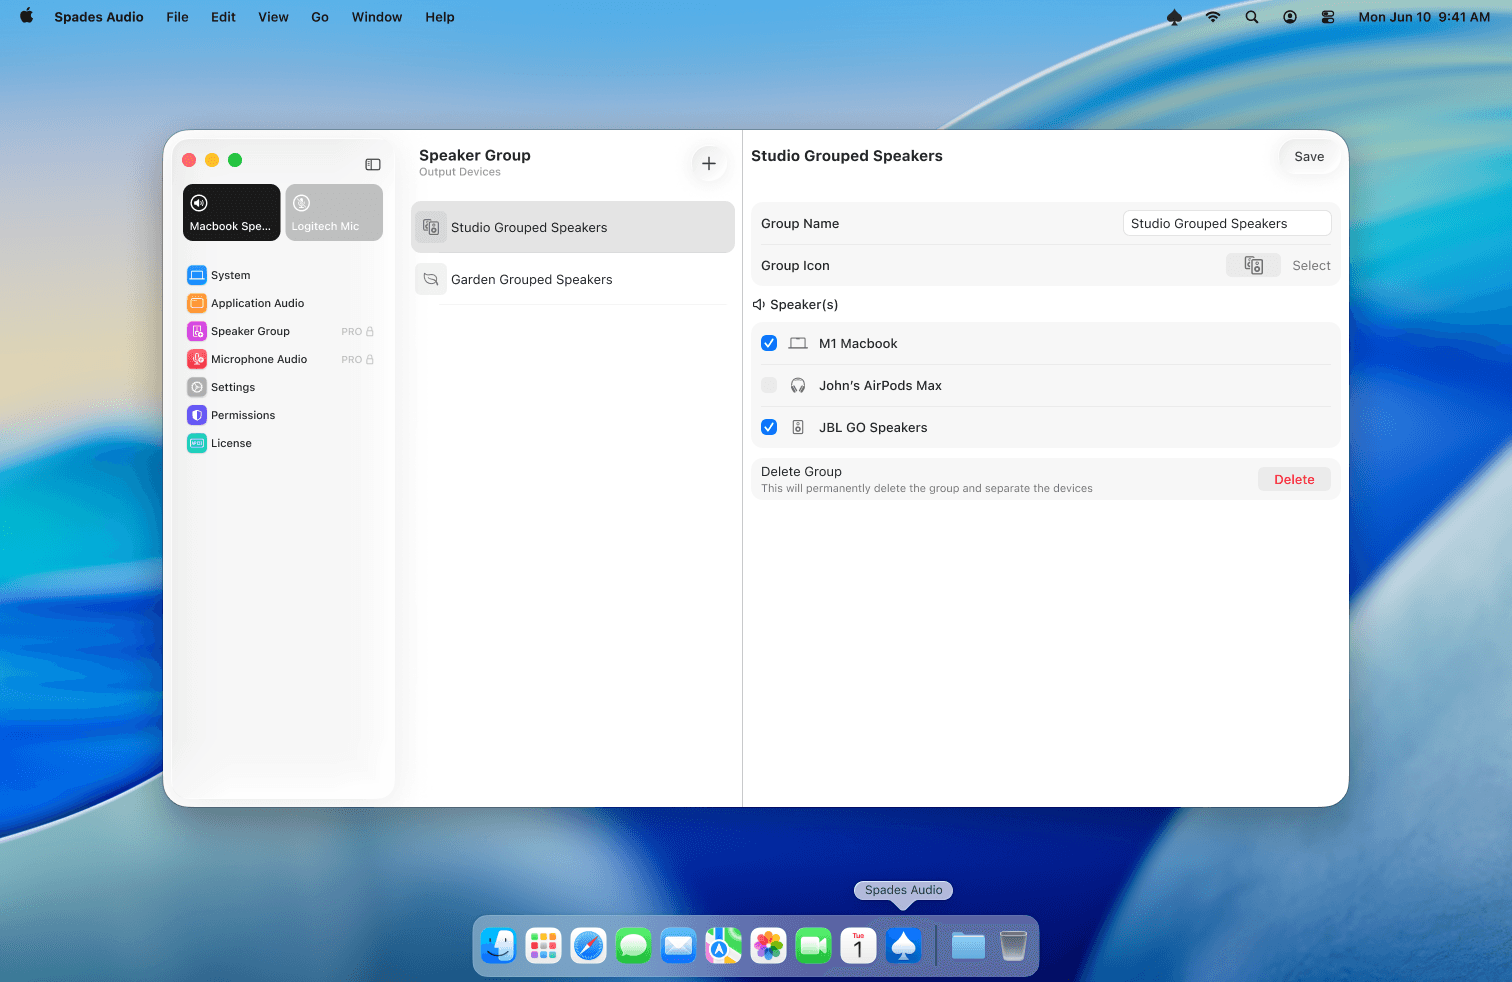Save the Studio Grouped Speakers changes
Screen dimensions: 1512x982
coord(1309,156)
